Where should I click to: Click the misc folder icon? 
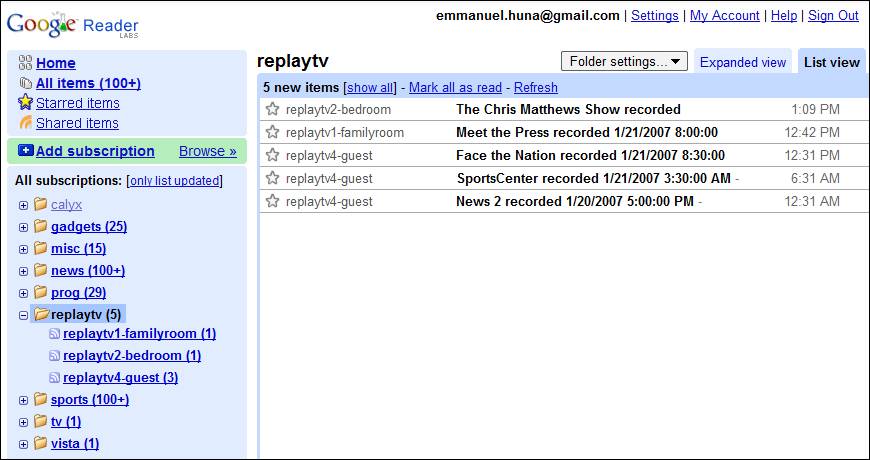tap(40, 248)
